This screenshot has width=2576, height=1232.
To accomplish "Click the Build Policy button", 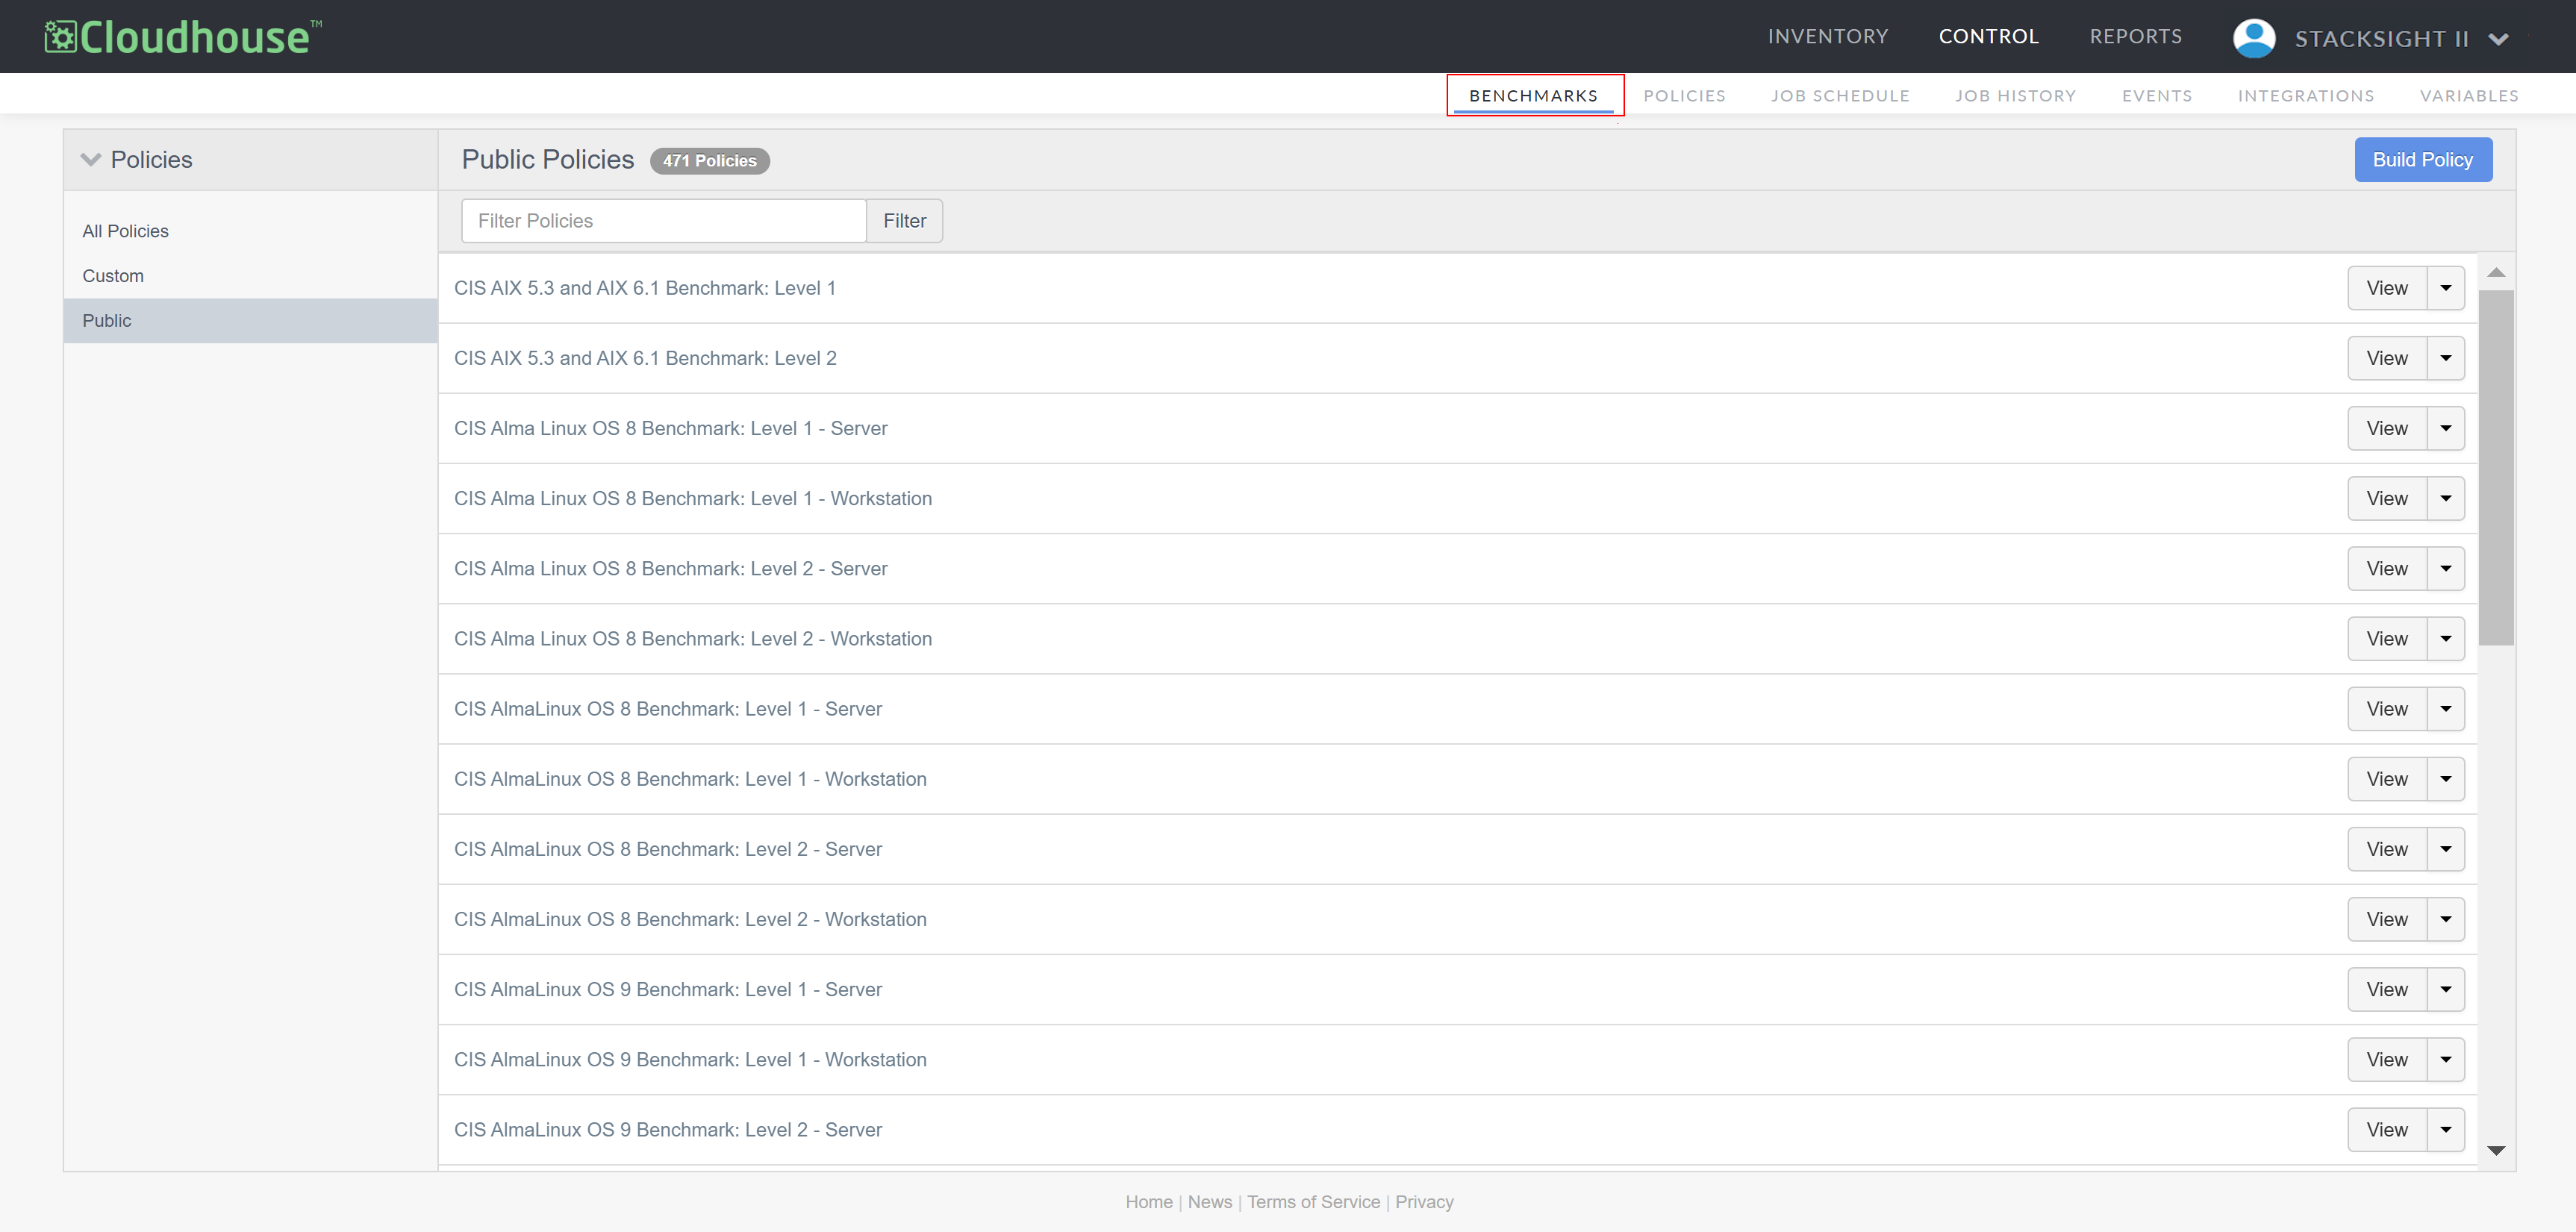I will pos(2423,160).
